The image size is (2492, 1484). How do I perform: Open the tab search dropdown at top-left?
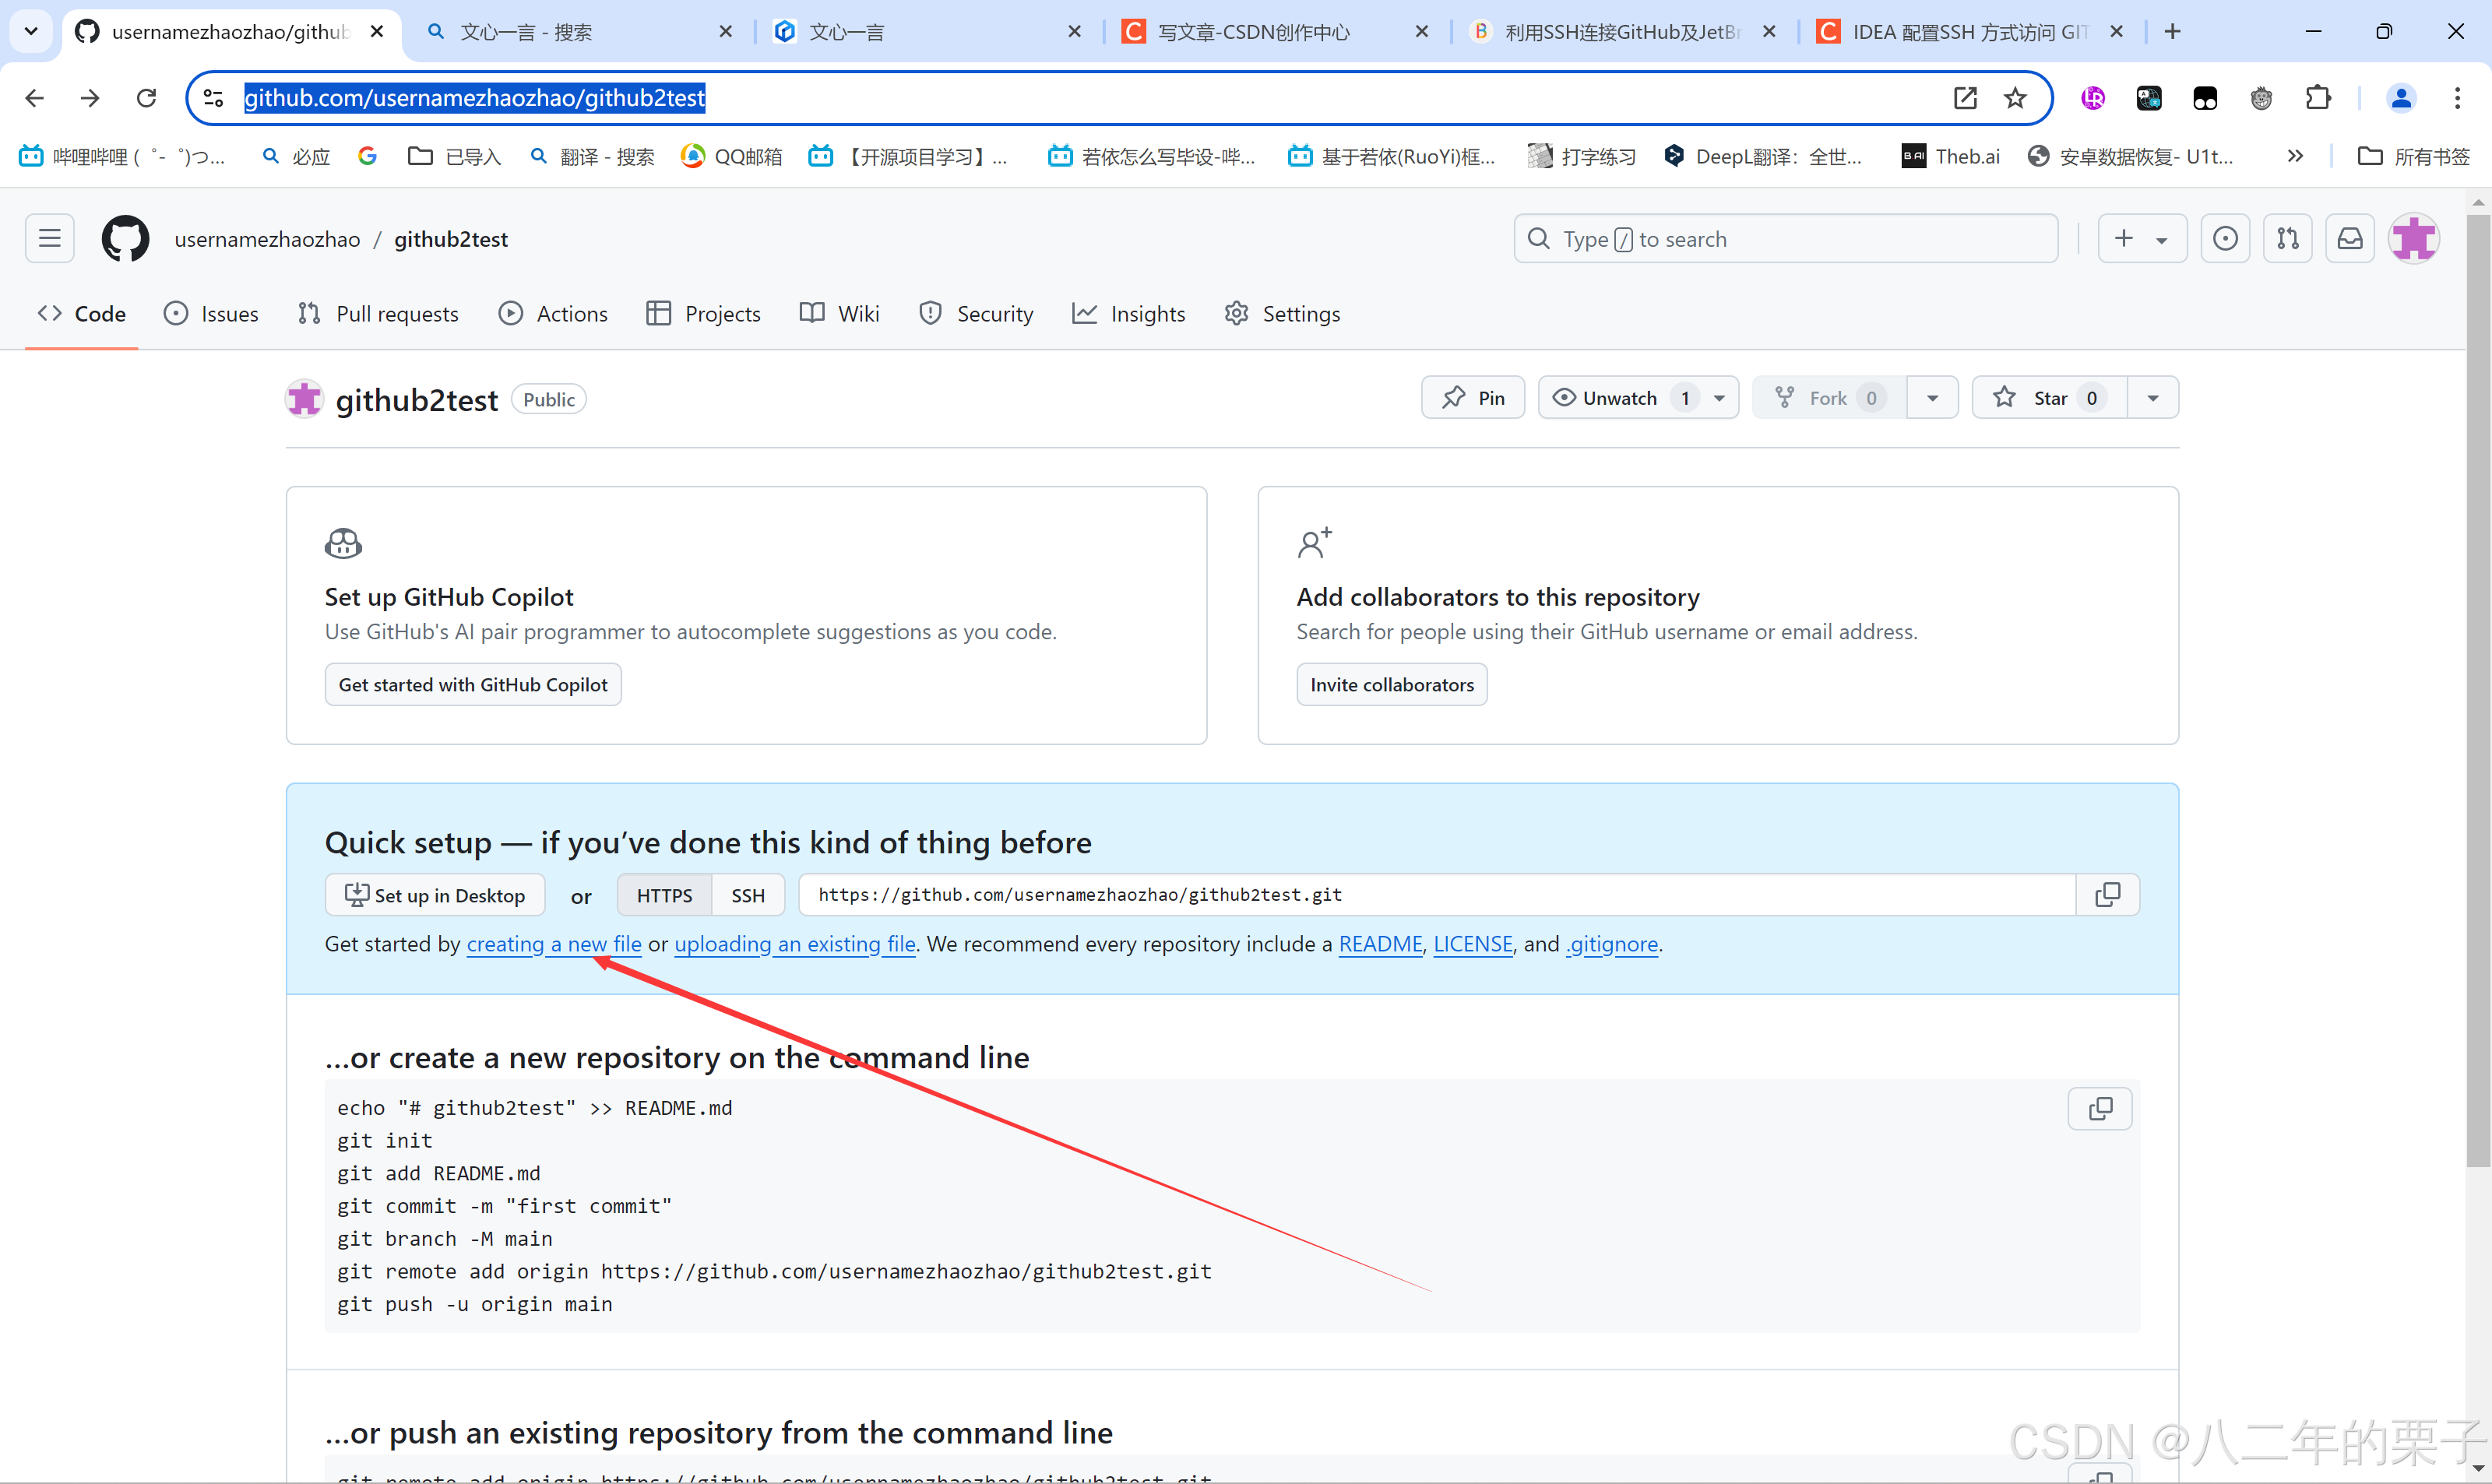31,32
